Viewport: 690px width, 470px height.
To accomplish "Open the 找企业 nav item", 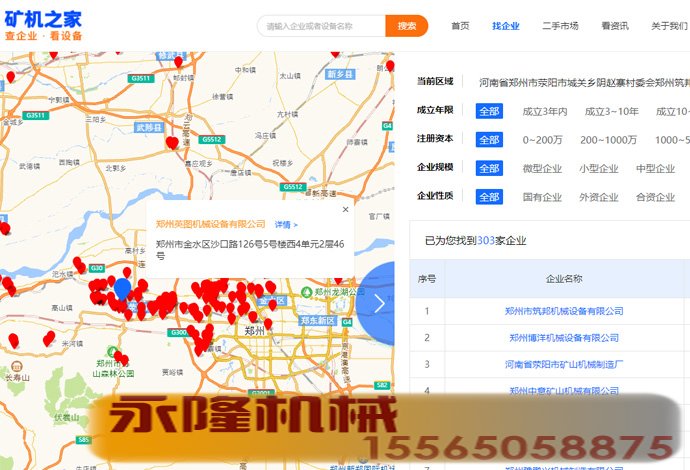I will (x=506, y=26).
